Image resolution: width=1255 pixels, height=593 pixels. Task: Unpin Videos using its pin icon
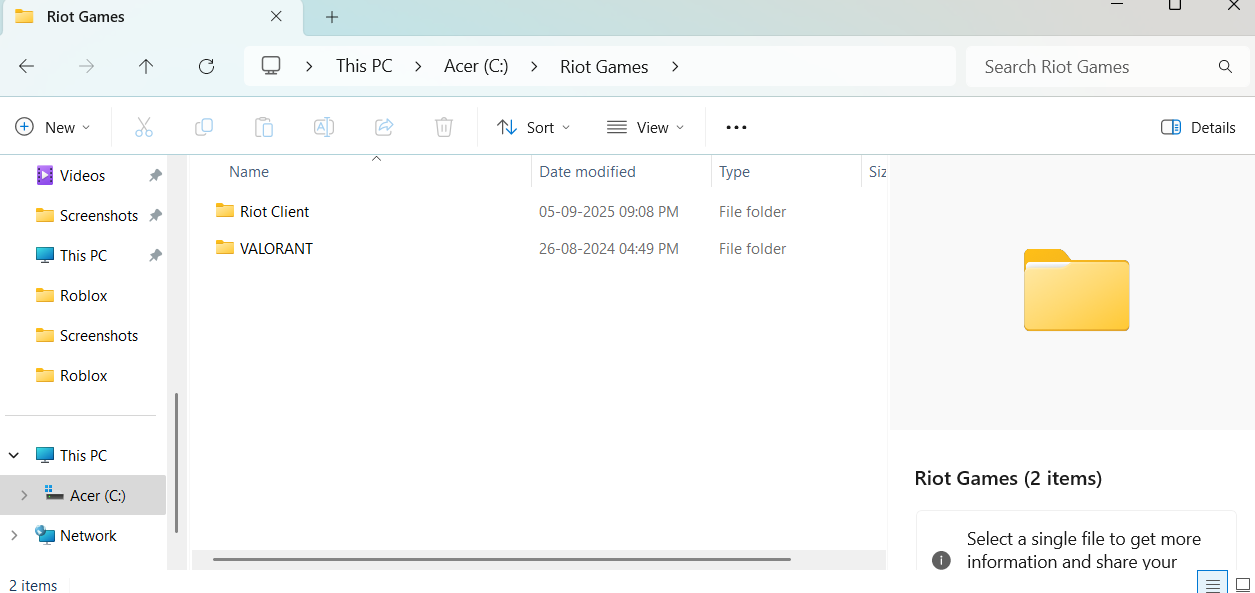pyautogui.click(x=155, y=175)
